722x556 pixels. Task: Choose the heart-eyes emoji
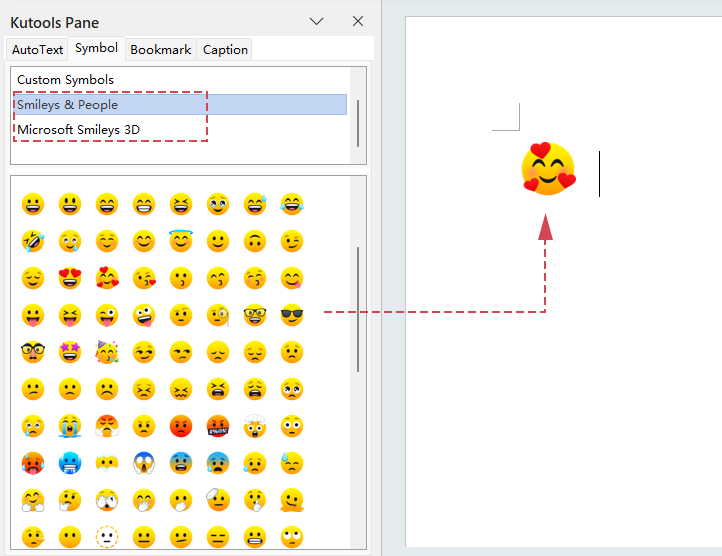click(x=70, y=278)
